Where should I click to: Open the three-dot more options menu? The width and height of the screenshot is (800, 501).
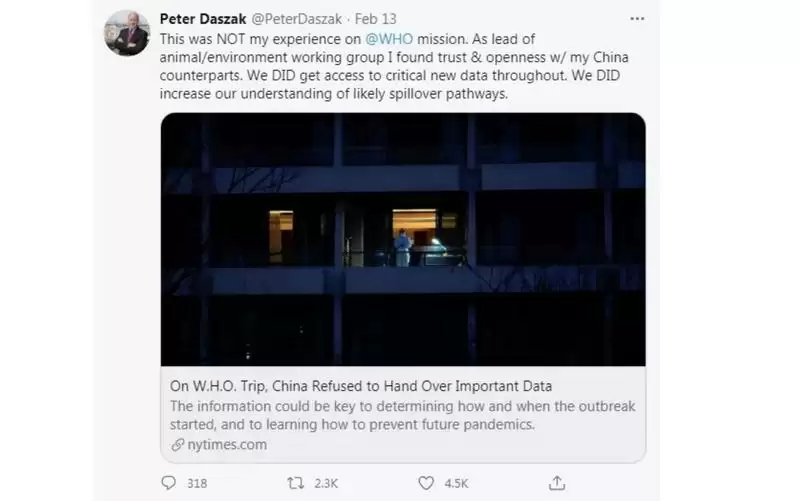pos(637,19)
